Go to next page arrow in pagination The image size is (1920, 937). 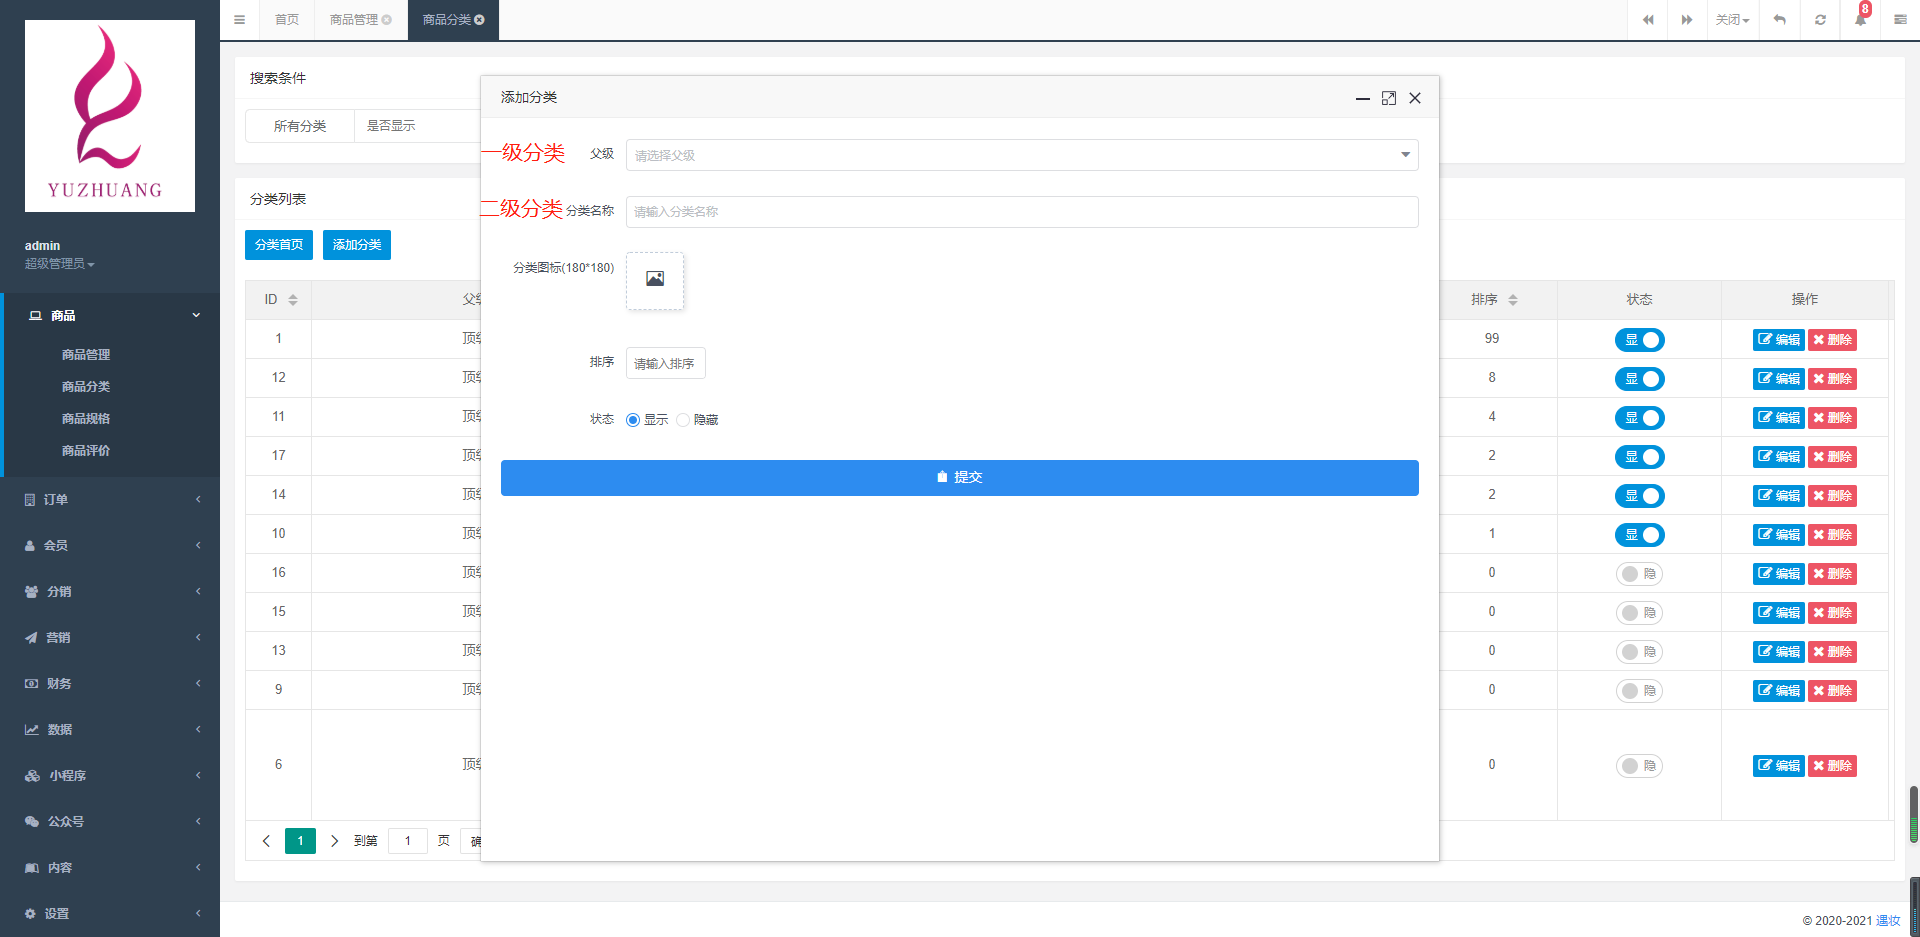pos(334,841)
